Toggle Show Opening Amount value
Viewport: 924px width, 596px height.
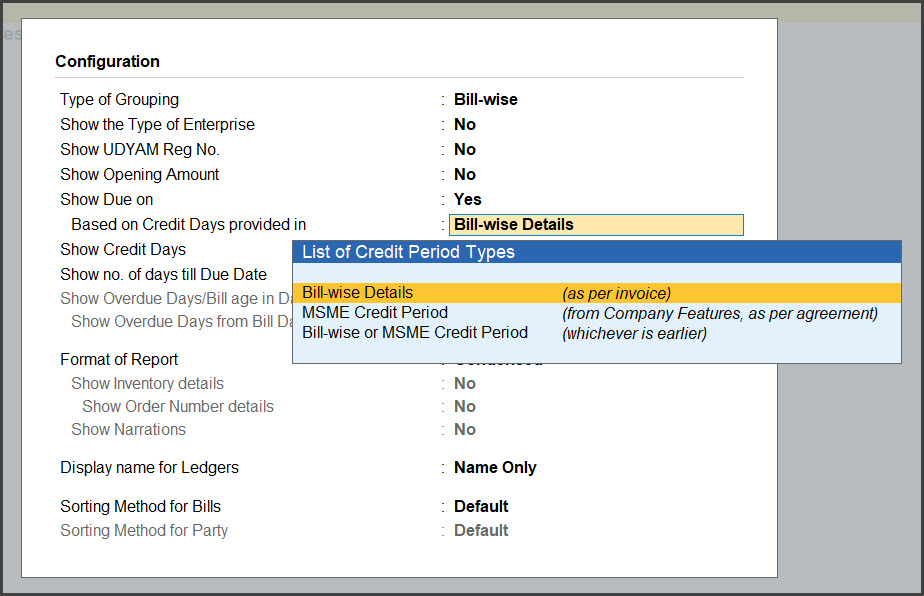point(464,174)
